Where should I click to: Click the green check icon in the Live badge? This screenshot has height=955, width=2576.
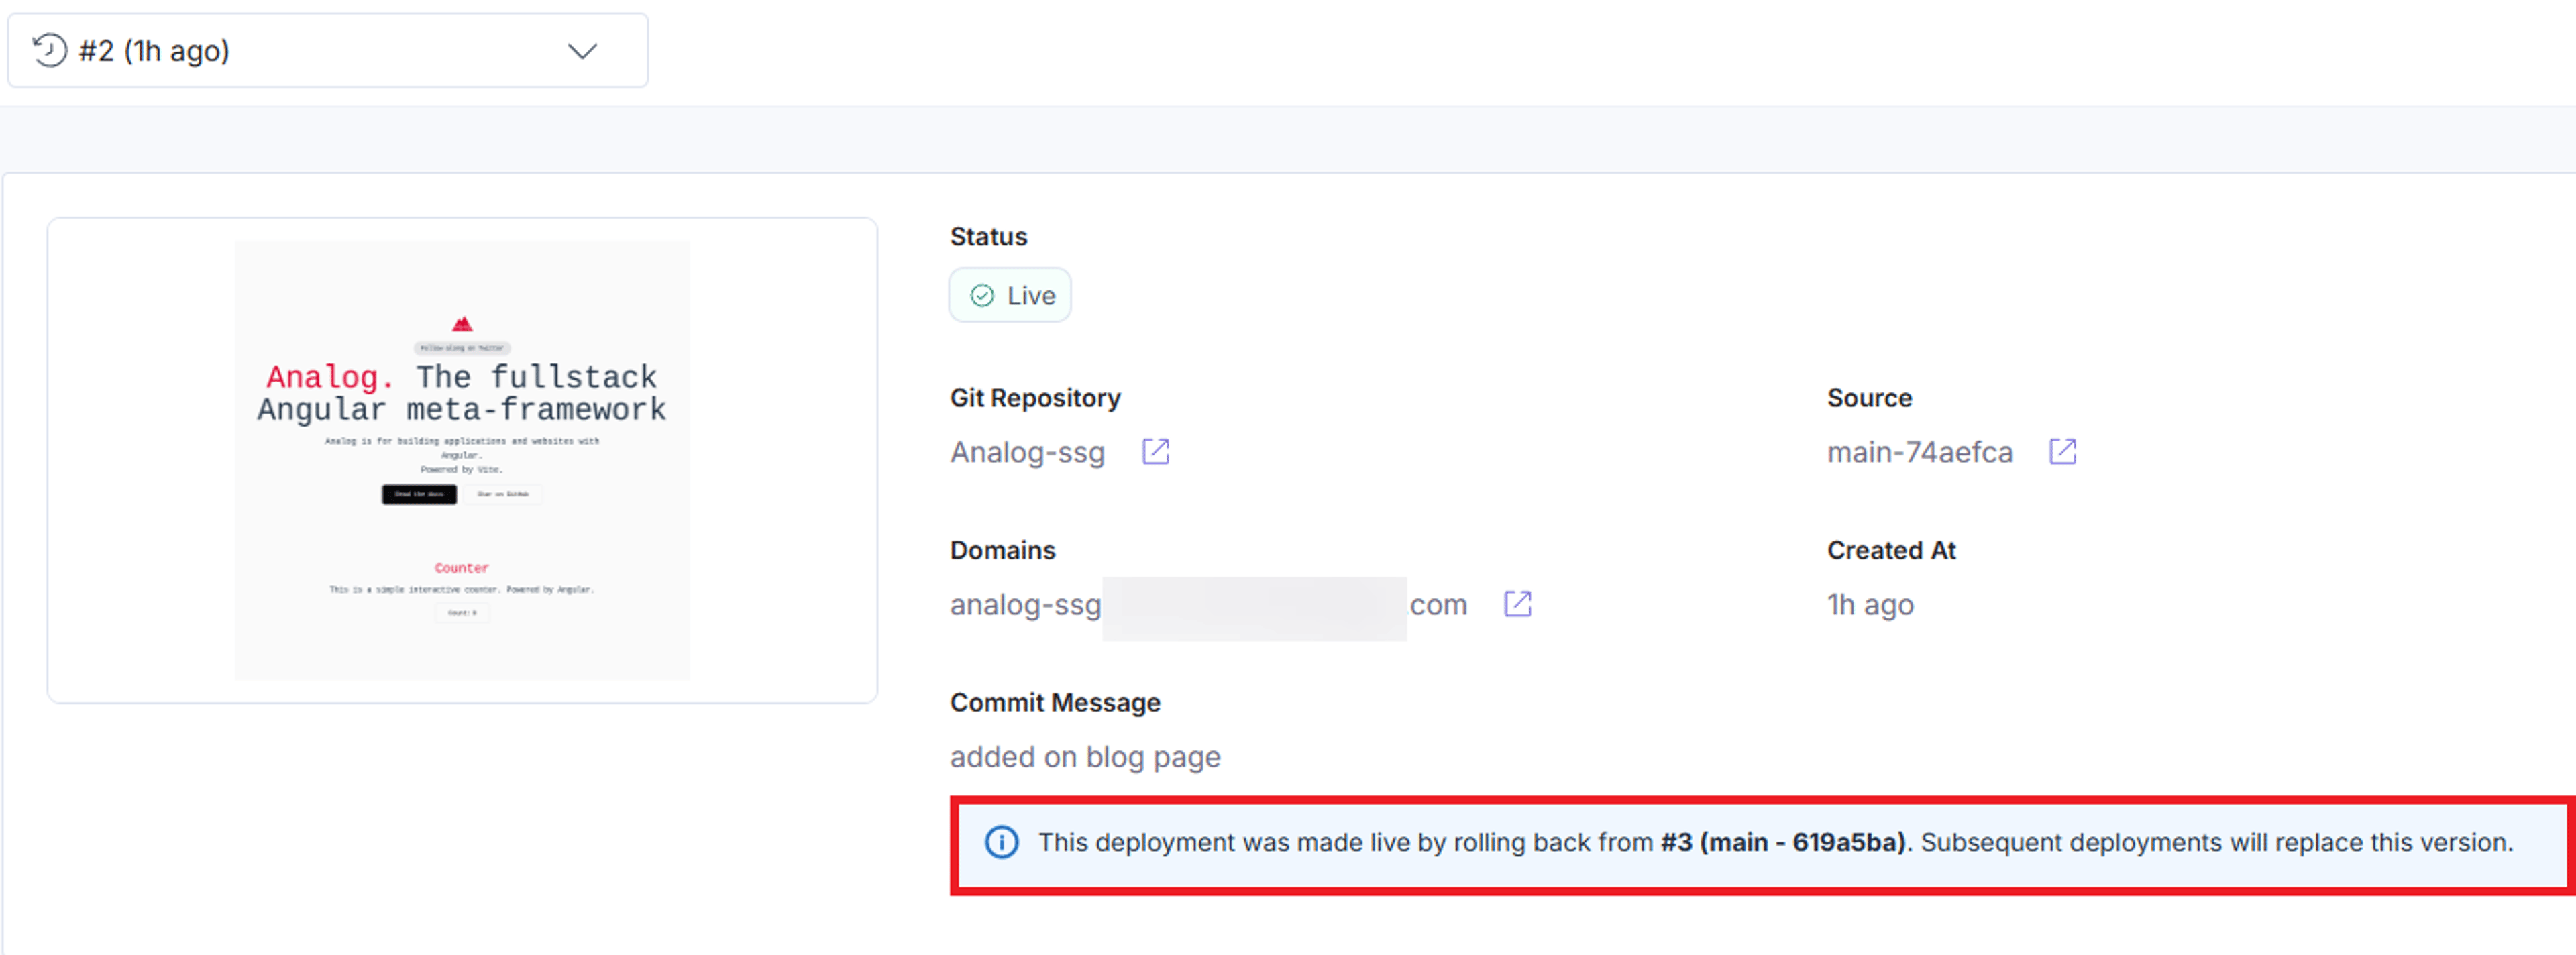pyautogui.click(x=982, y=296)
